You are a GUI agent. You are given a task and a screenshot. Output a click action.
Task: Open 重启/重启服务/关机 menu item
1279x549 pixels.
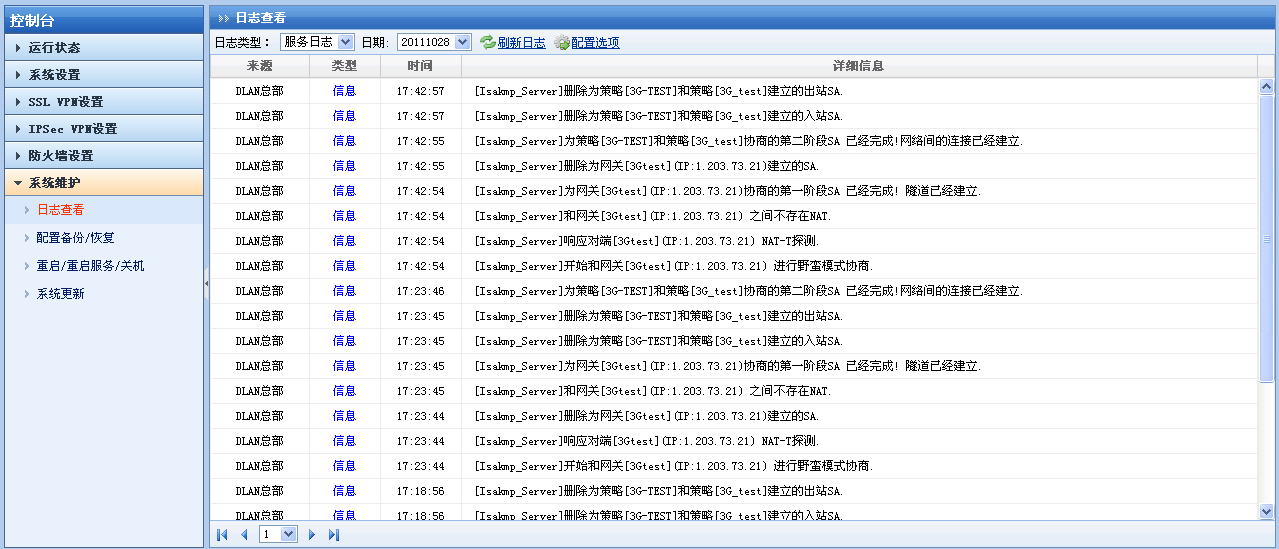pyautogui.click(x=90, y=266)
